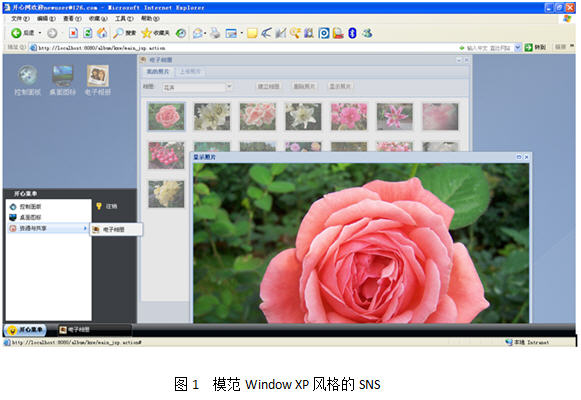Click the Home house icon in the toolbar
Viewport: 581px width, 400px height.
point(102,33)
